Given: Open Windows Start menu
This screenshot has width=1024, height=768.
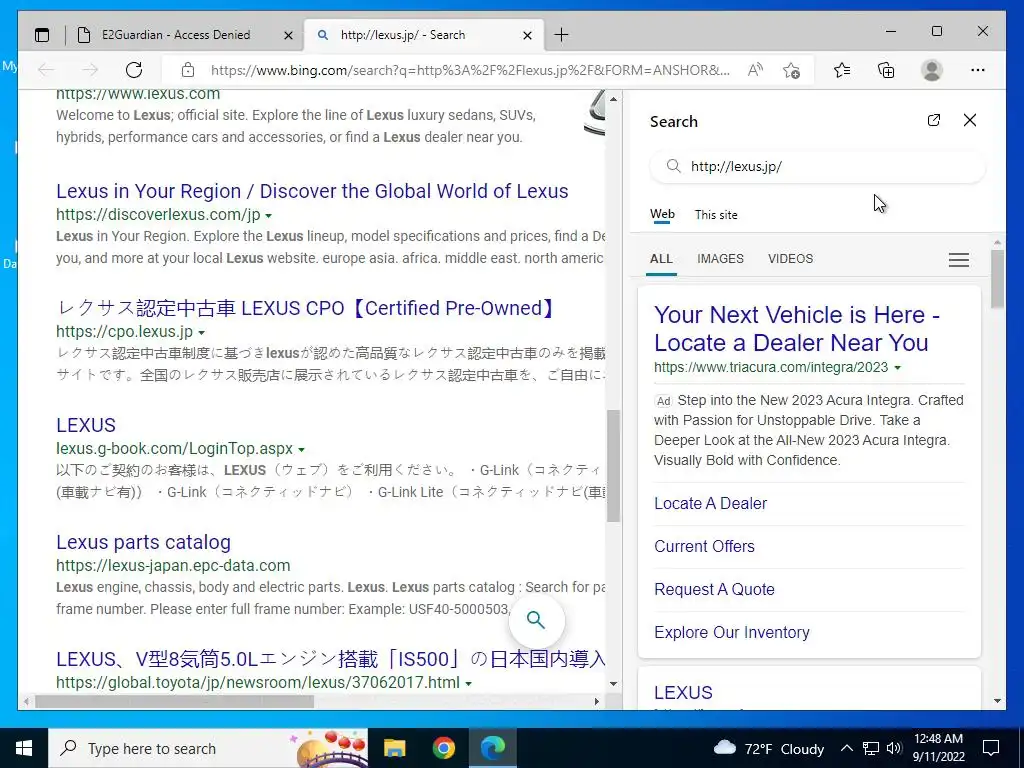Looking at the screenshot, I should point(24,748).
